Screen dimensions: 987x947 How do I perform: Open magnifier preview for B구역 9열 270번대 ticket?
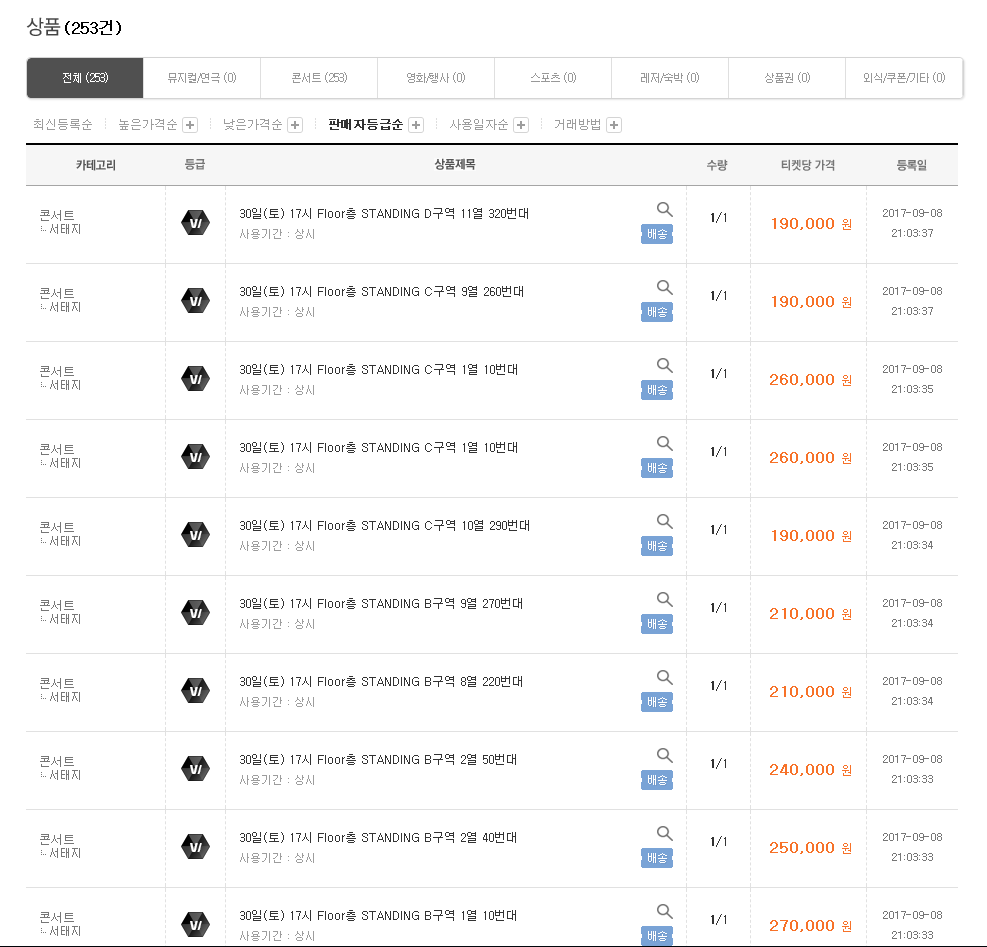(x=664, y=599)
